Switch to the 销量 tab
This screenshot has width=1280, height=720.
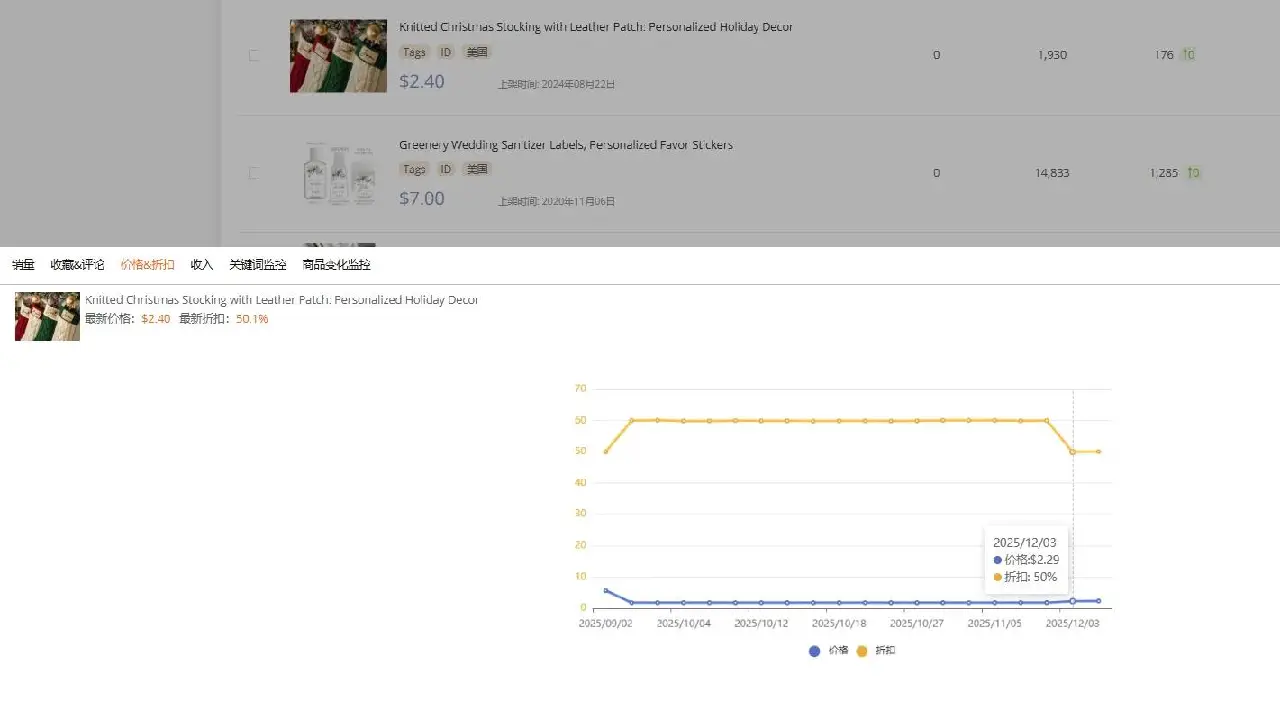coord(22,264)
